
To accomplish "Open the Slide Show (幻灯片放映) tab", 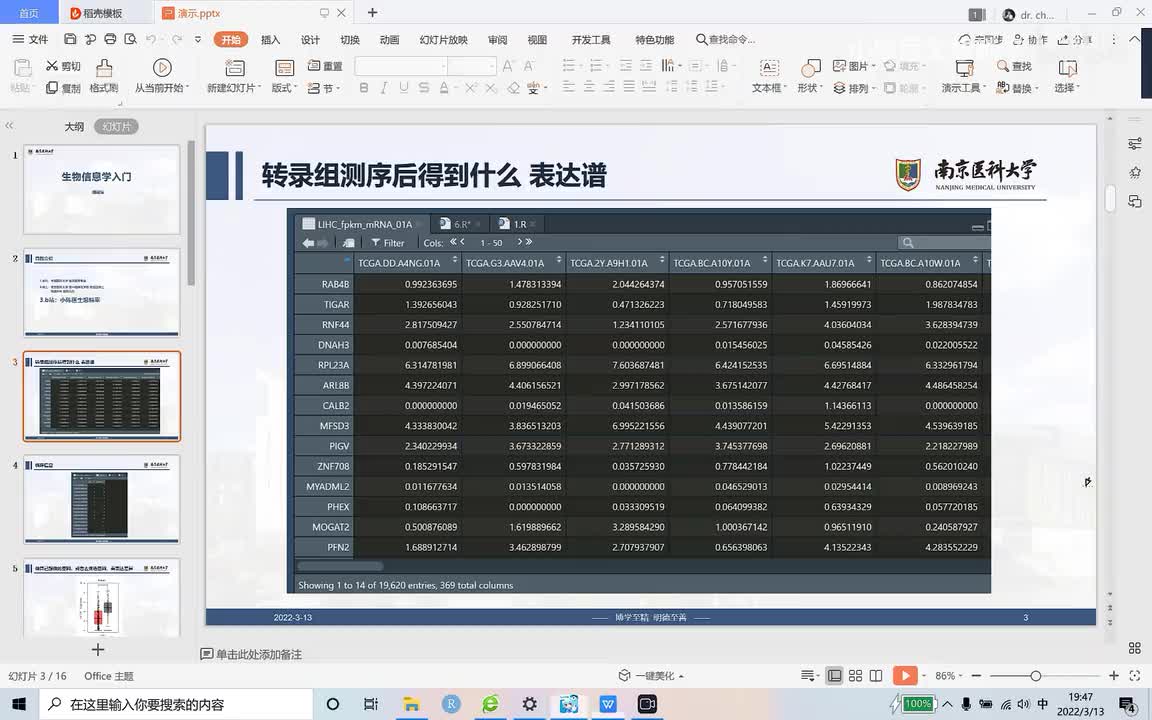I will point(444,40).
